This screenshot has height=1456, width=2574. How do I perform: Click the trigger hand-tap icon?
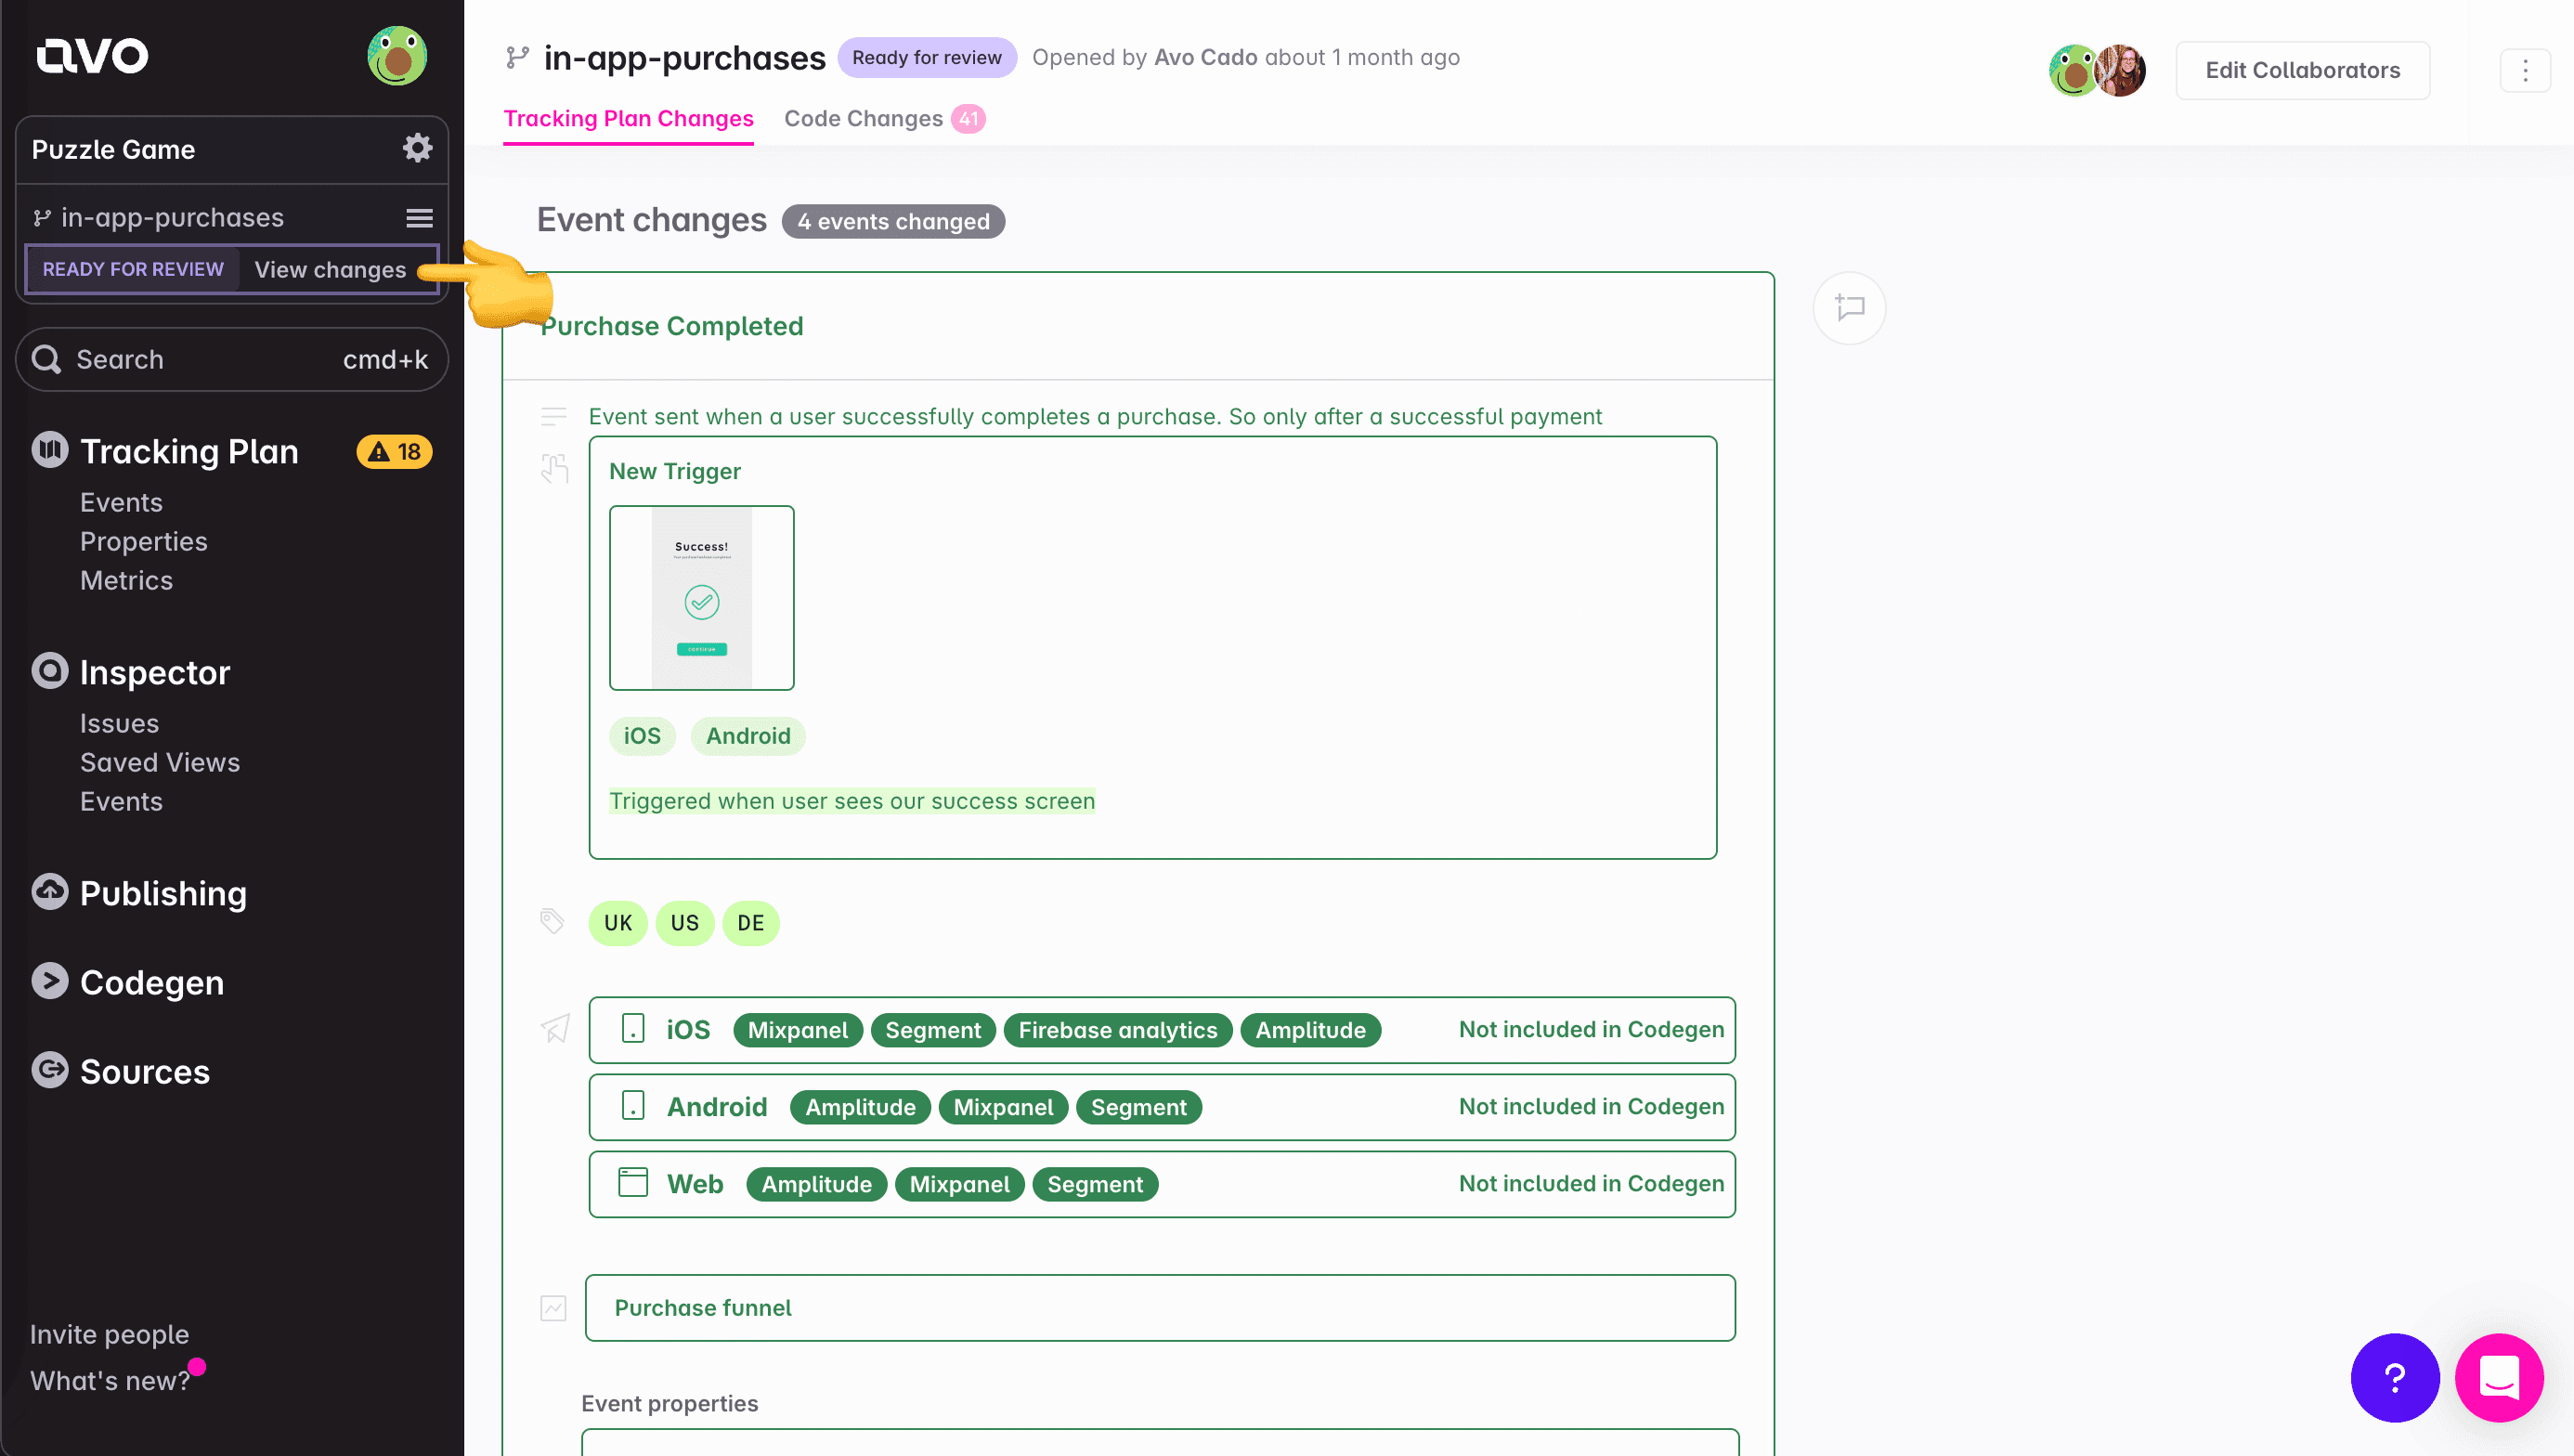coord(554,468)
